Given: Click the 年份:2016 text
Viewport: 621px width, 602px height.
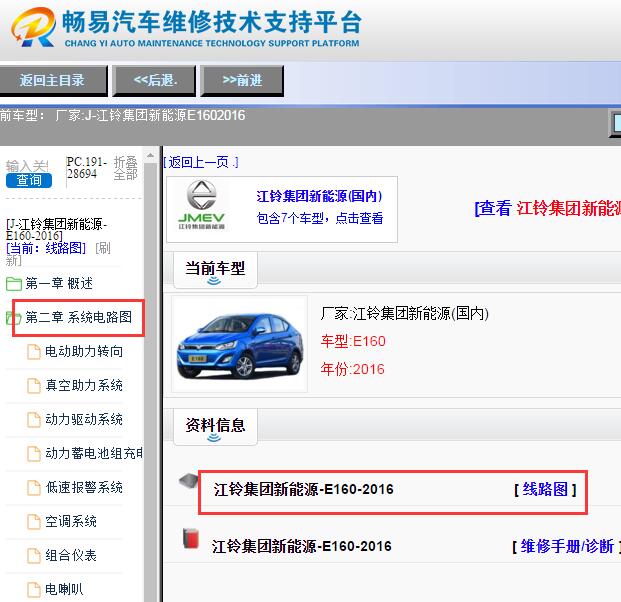Looking at the screenshot, I should click(352, 370).
